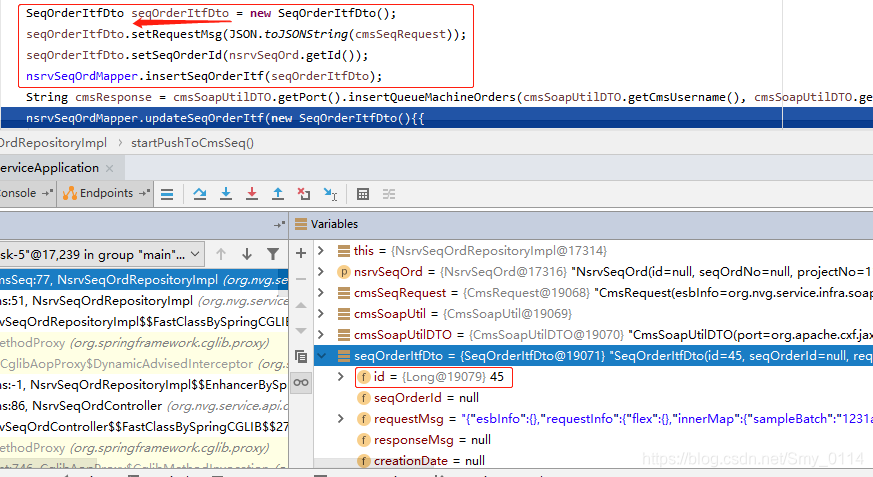
Task: Expand the requestMsg field node
Action: 341,419
